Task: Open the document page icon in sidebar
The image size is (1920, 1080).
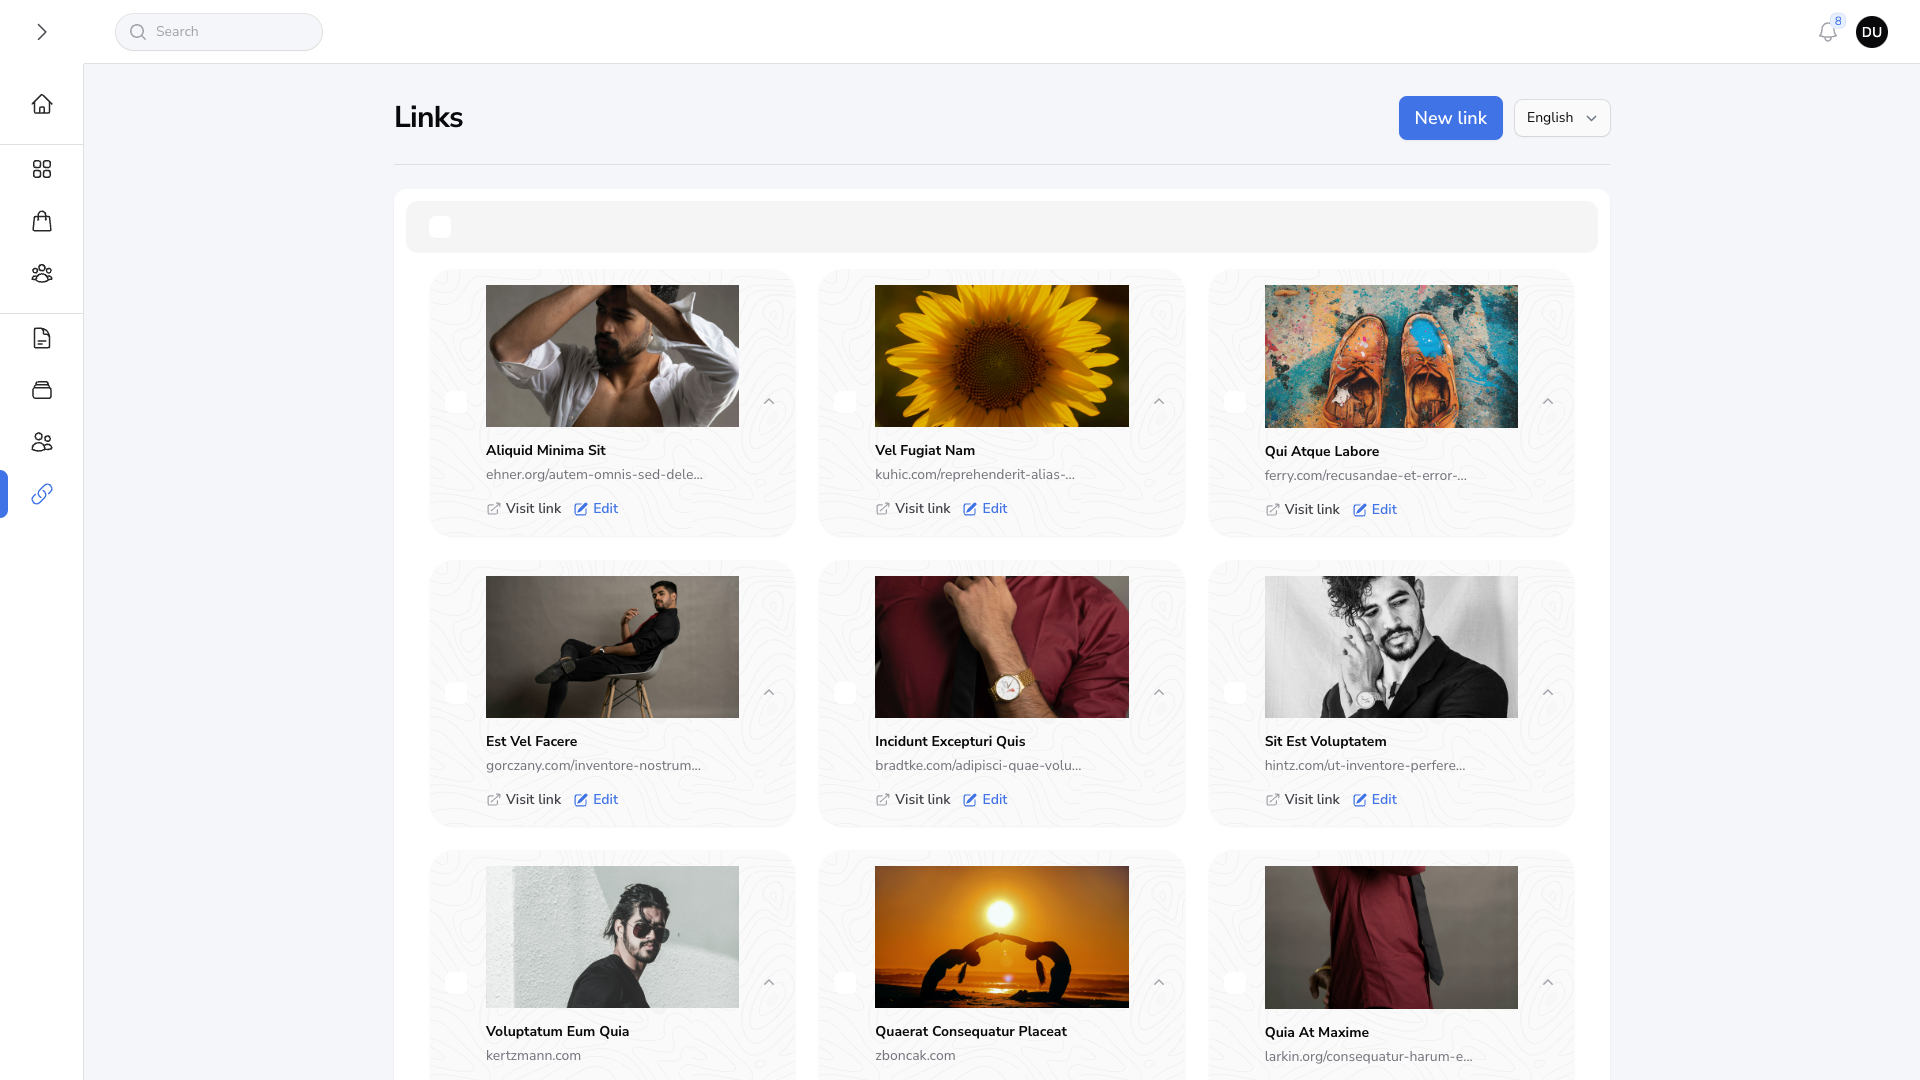Action: 42,338
